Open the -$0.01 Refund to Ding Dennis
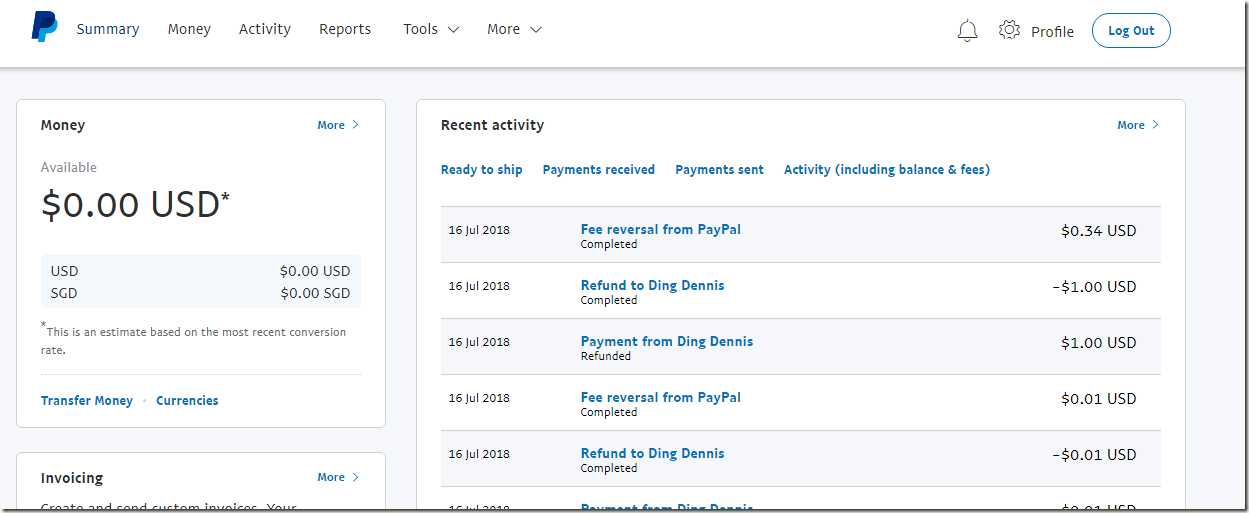 point(652,453)
